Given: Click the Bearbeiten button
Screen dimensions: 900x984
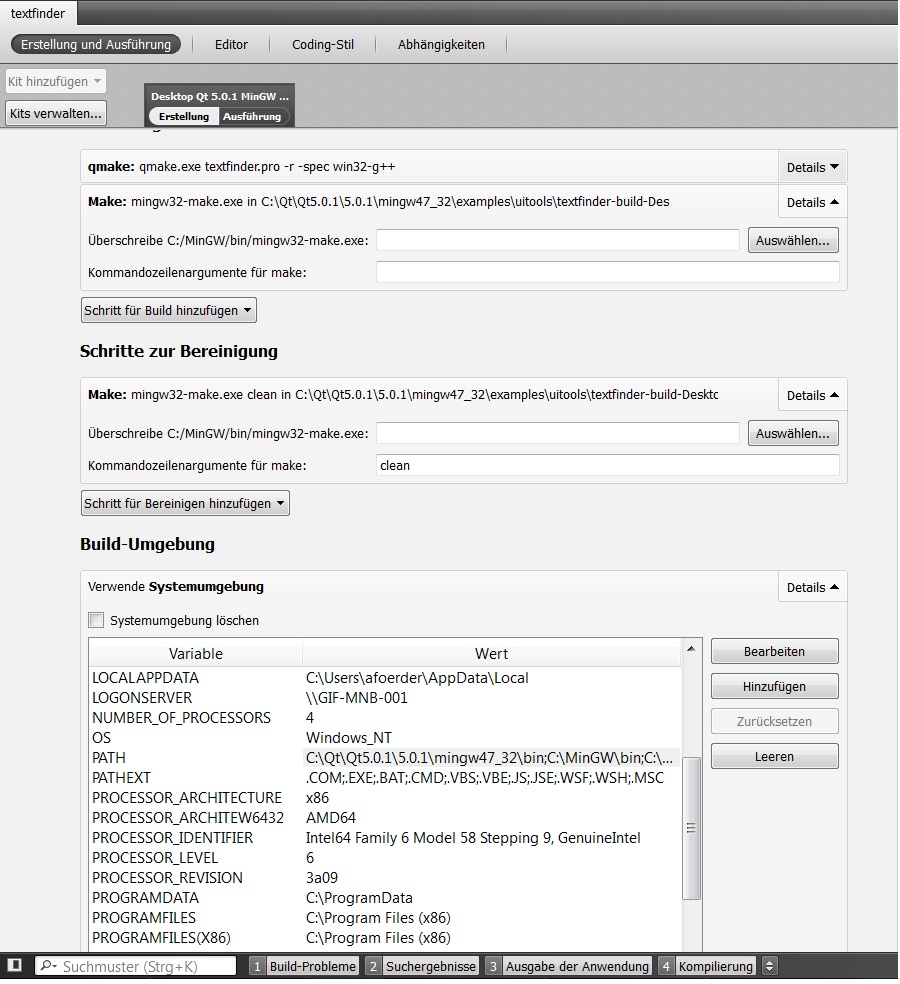Looking at the screenshot, I should tap(774, 652).
